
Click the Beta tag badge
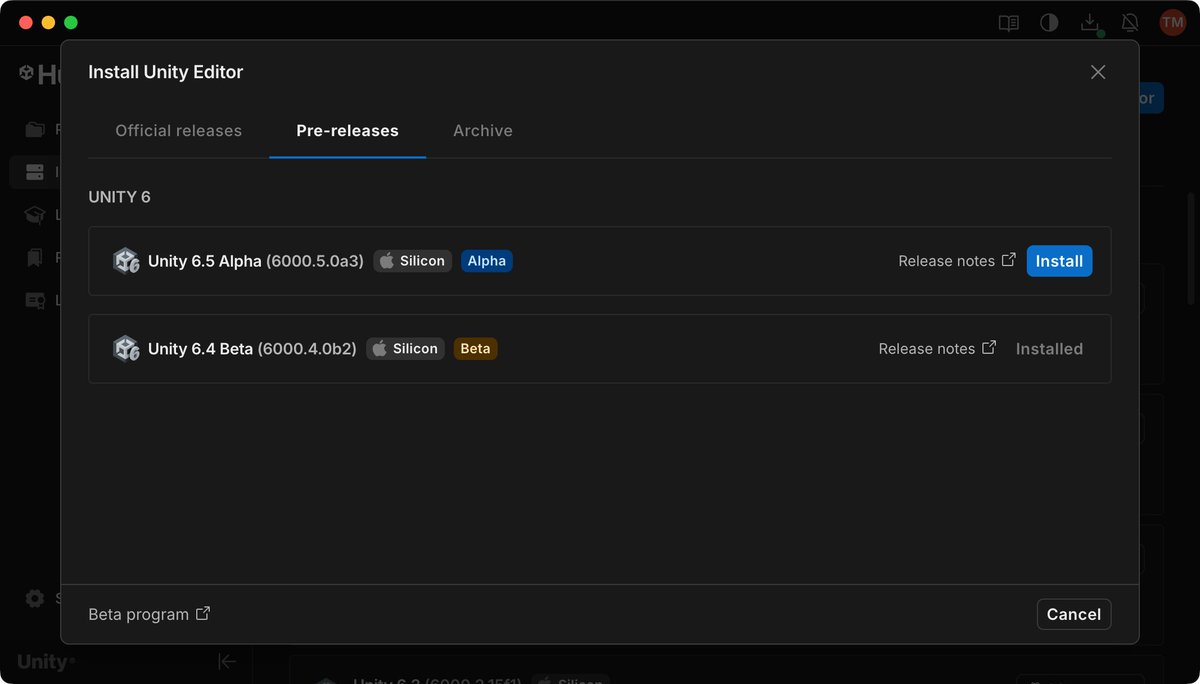click(475, 349)
